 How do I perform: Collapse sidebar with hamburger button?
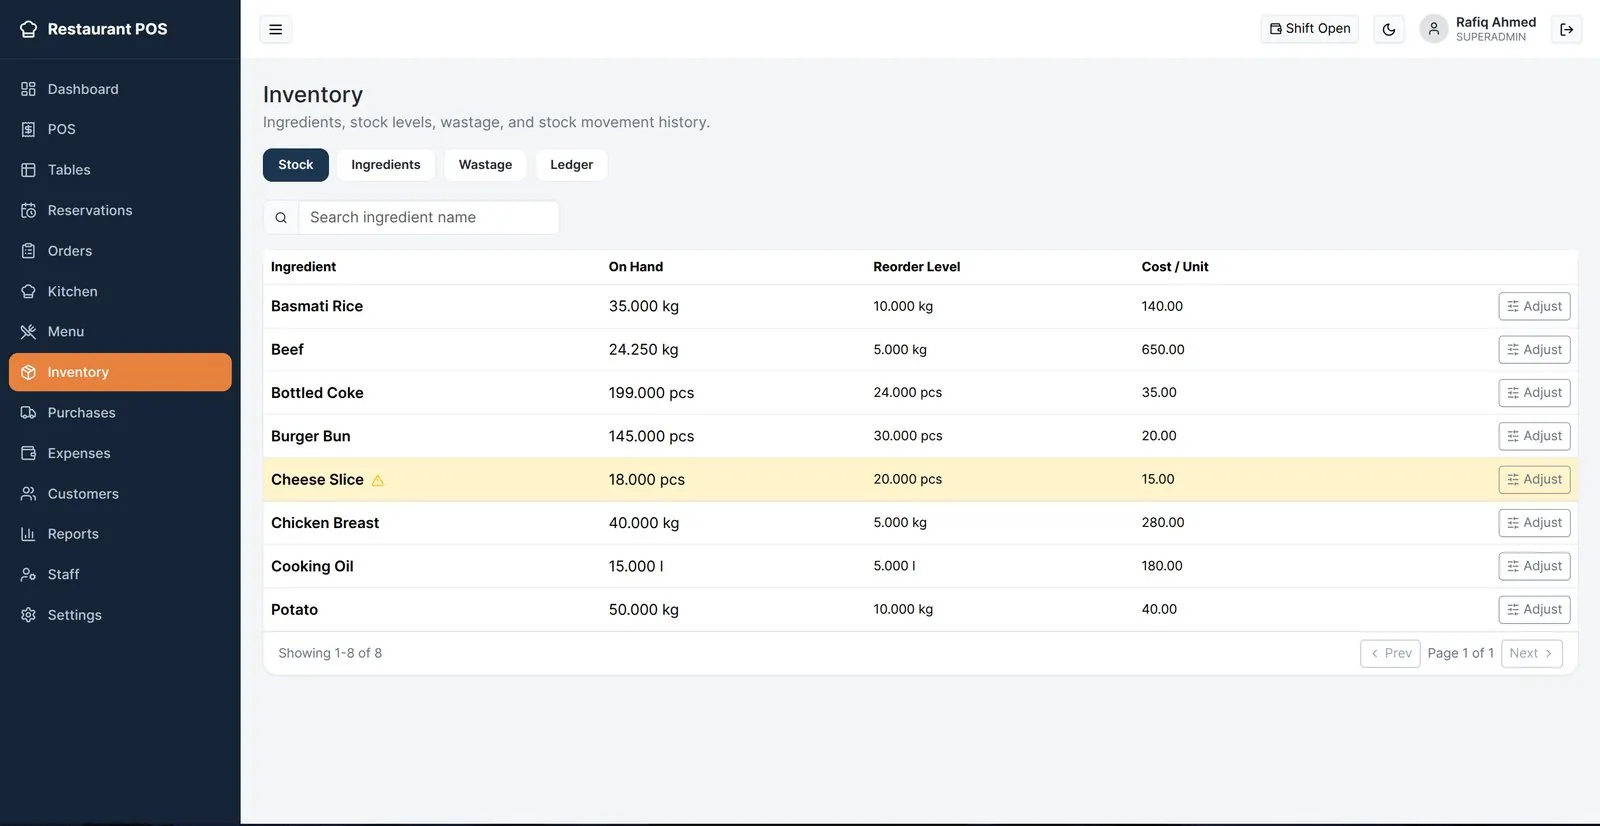[276, 29]
